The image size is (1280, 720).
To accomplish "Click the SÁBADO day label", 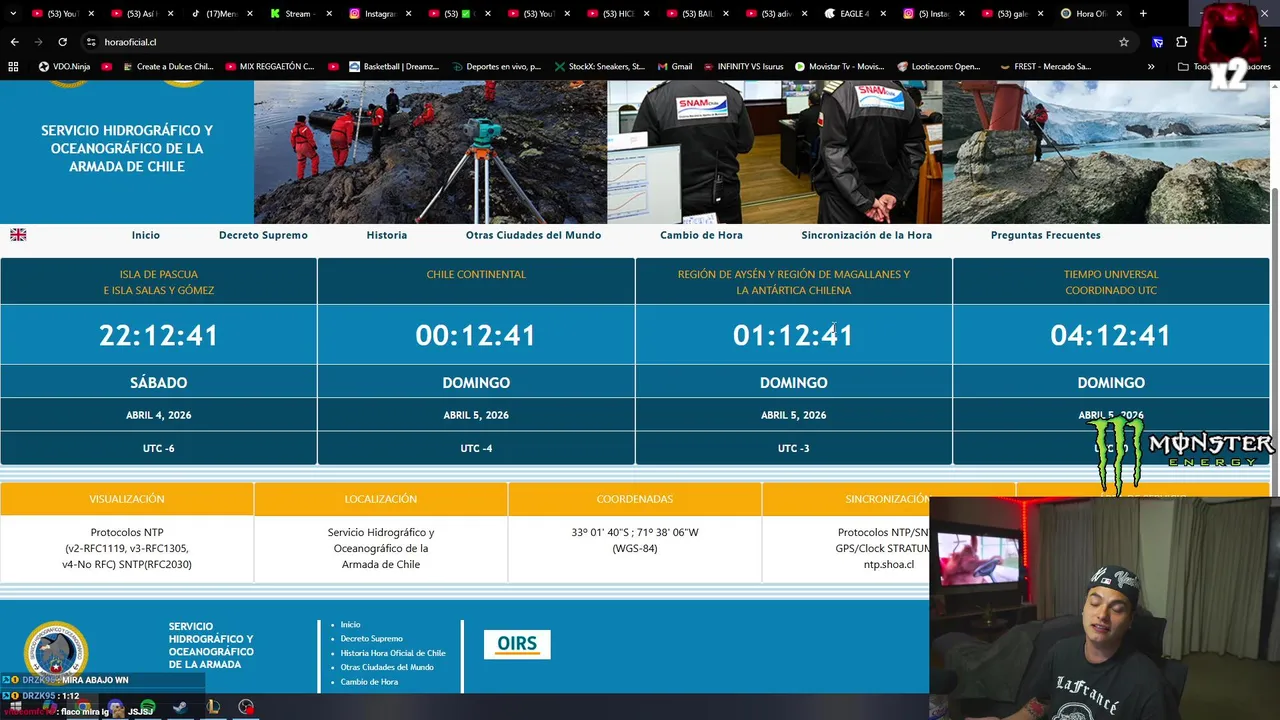I will [x=158, y=383].
